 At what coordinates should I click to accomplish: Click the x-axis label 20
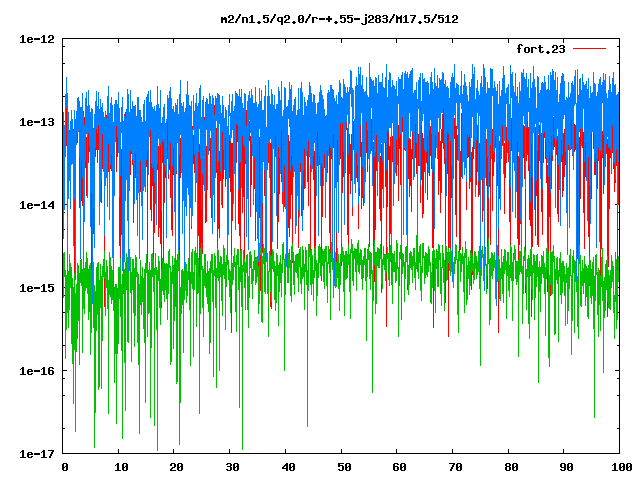click(x=176, y=467)
